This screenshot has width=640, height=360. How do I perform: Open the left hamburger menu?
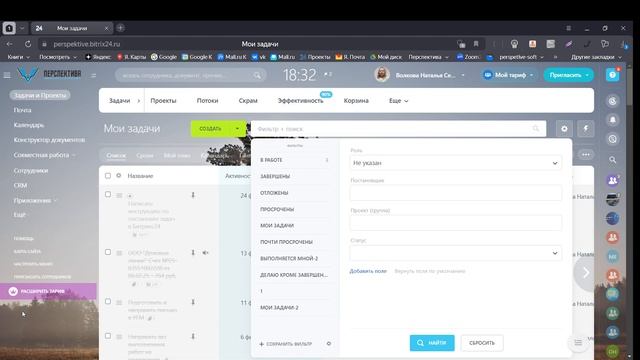pyautogui.click(x=7, y=75)
